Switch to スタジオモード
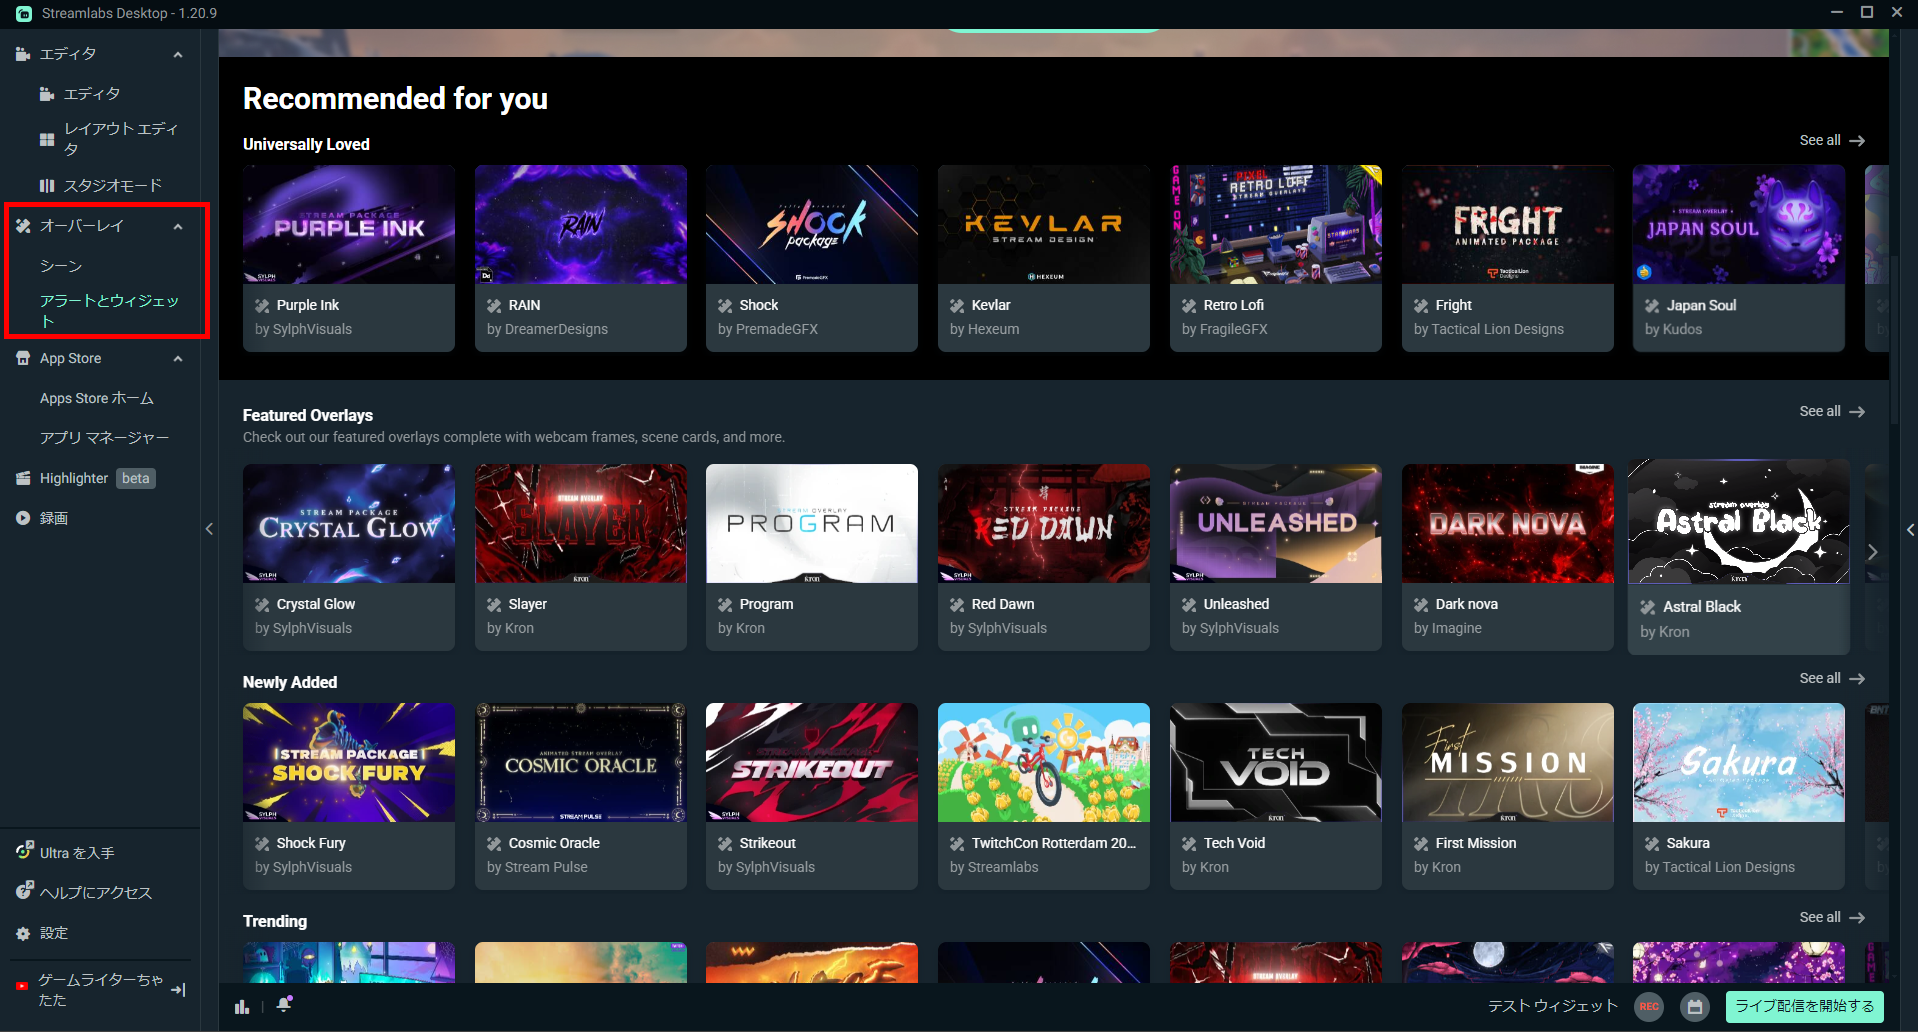This screenshot has height=1032, width=1918. 113,186
